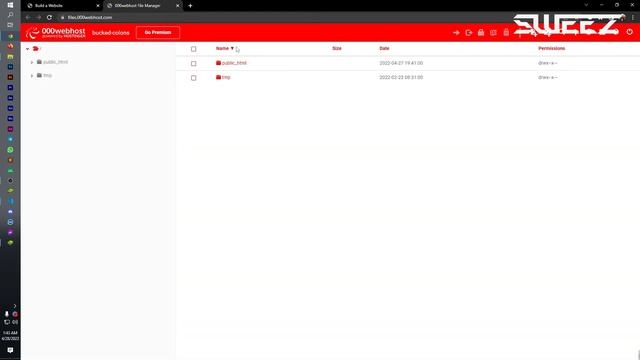Check the box next to public_html

tap(193, 64)
